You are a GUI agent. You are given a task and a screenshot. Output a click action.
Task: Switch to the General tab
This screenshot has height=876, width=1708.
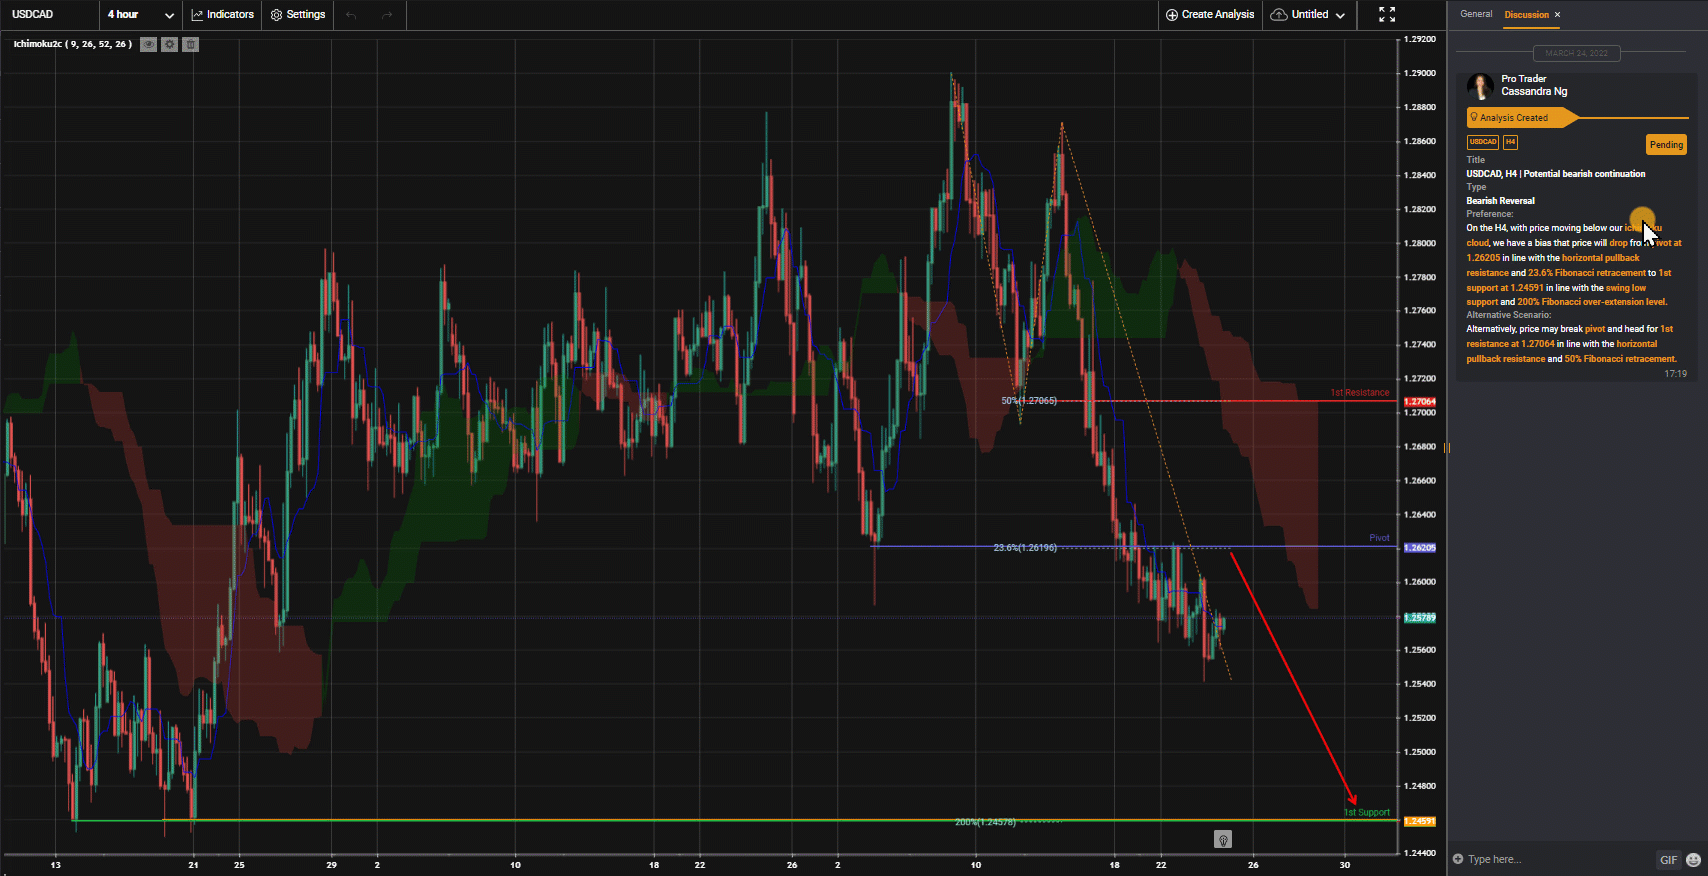pos(1476,14)
